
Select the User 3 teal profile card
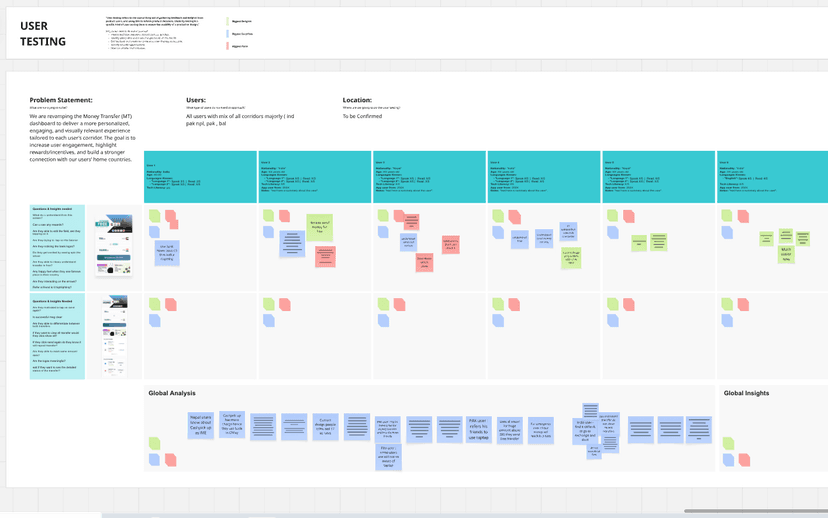tap(429, 177)
